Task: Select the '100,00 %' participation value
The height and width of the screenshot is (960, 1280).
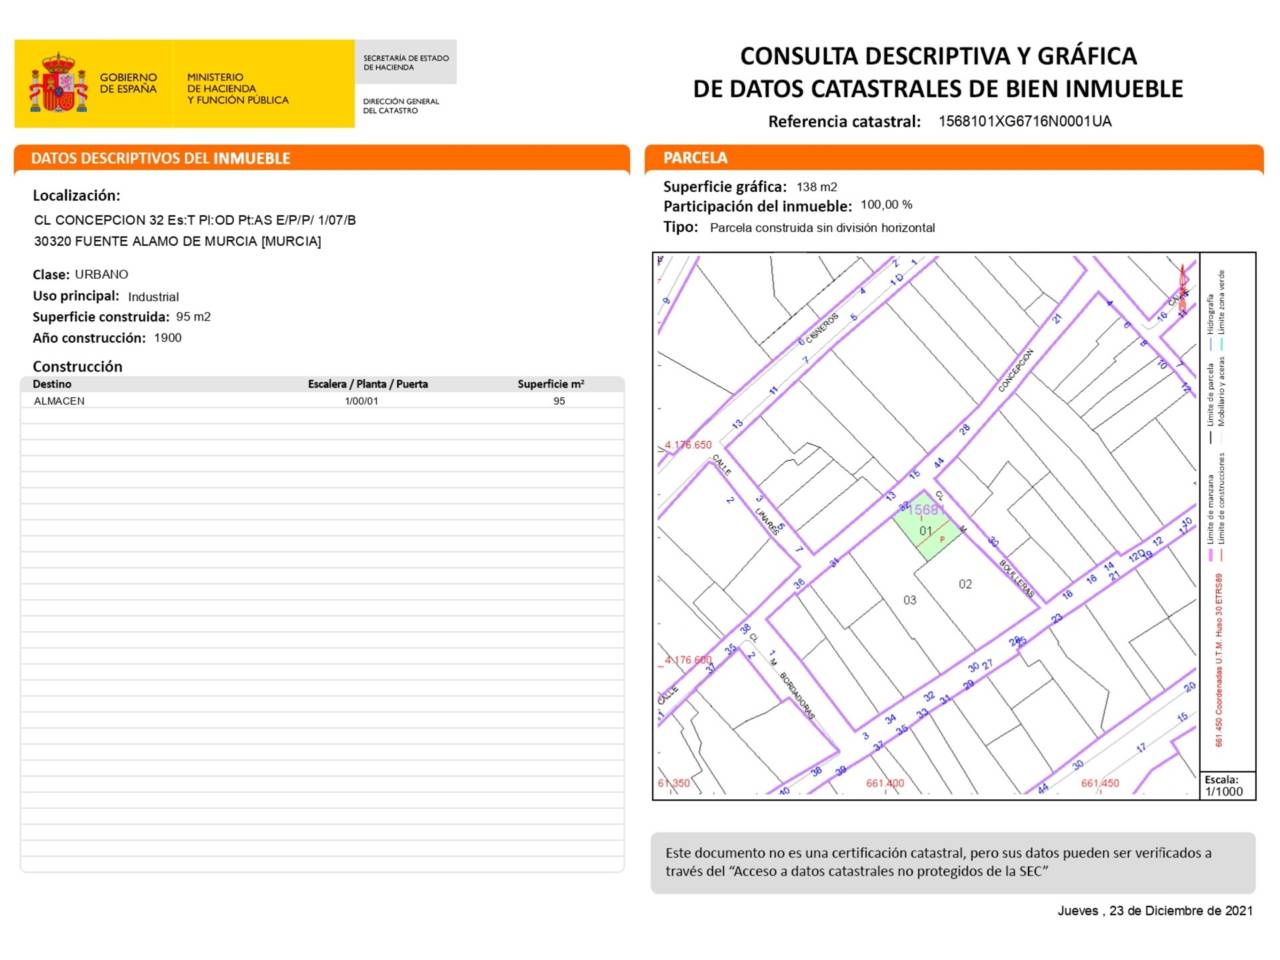Action: coord(886,205)
